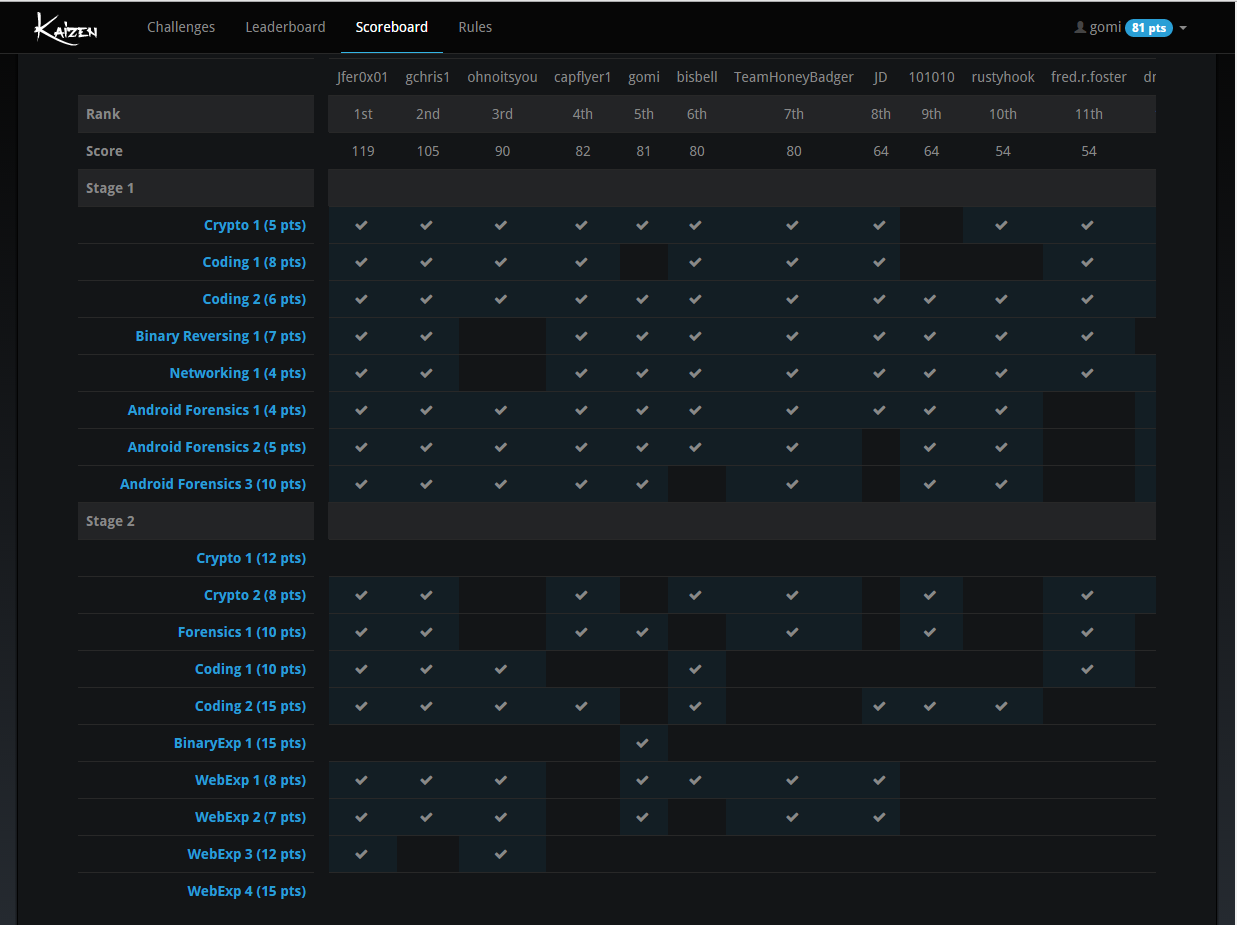
Task: Click the score 90 cell
Action: pyautogui.click(x=502, y=151)
